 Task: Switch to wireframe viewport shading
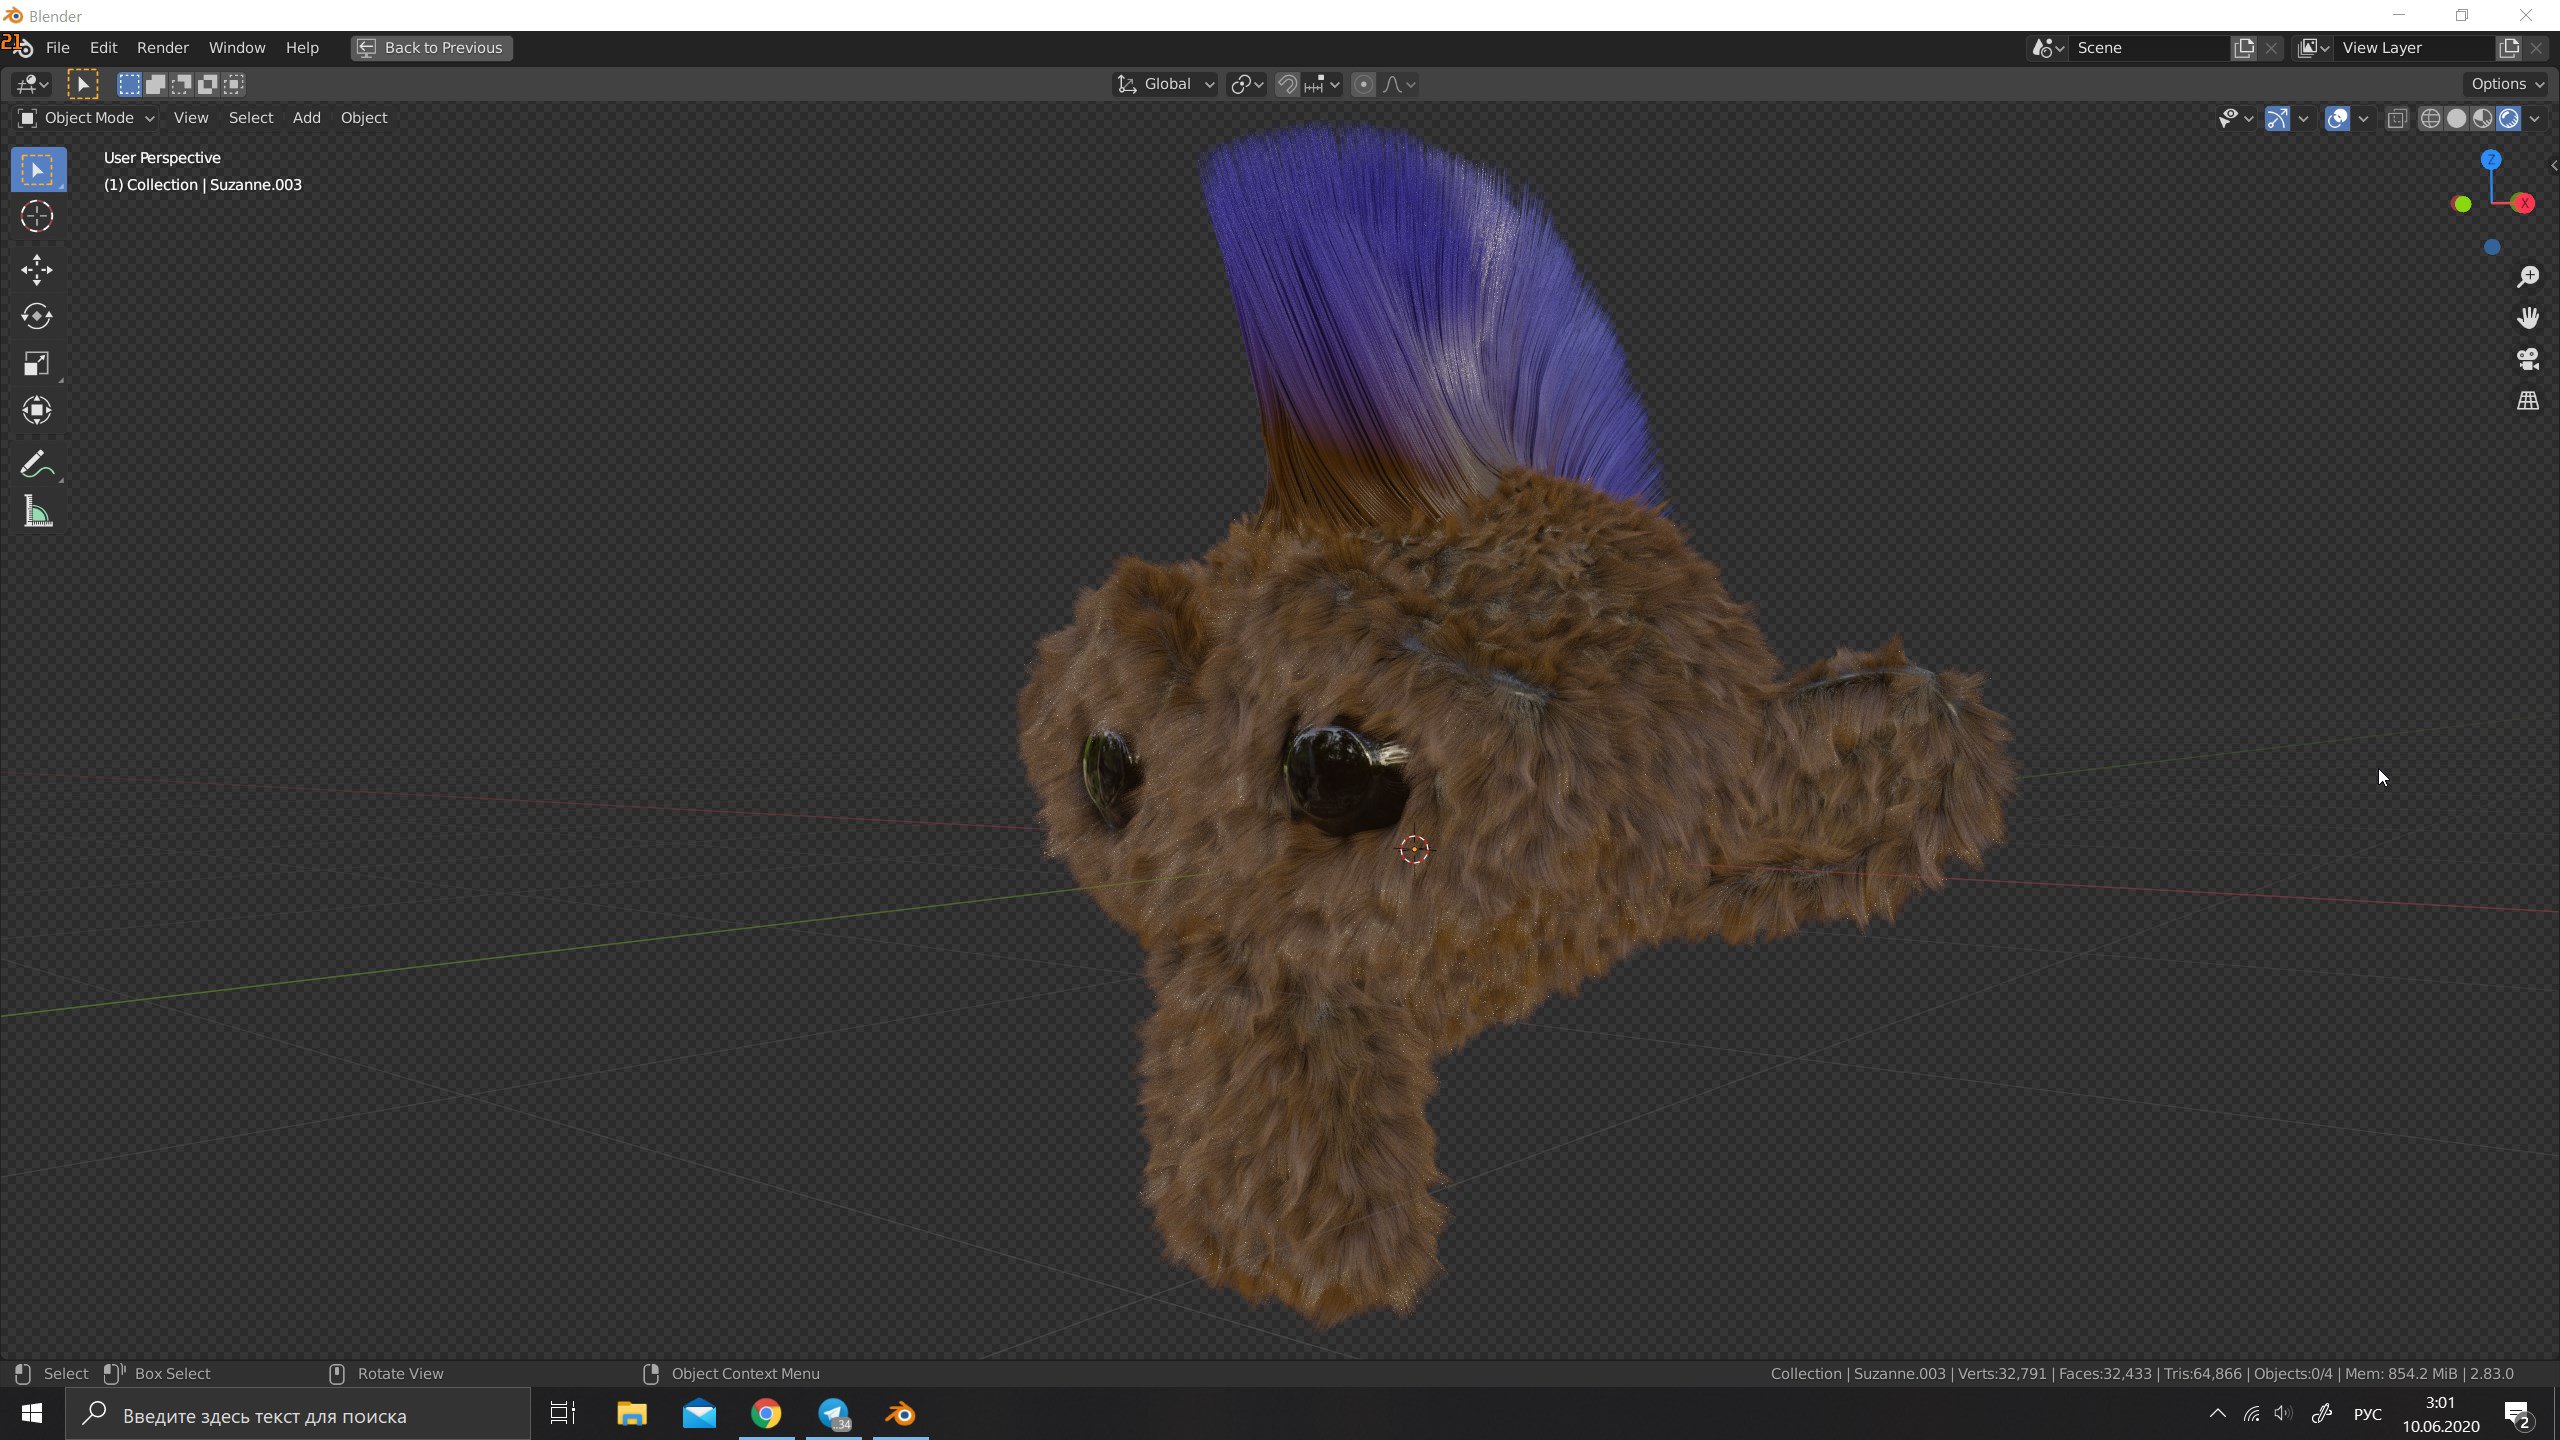(2430, 119)
